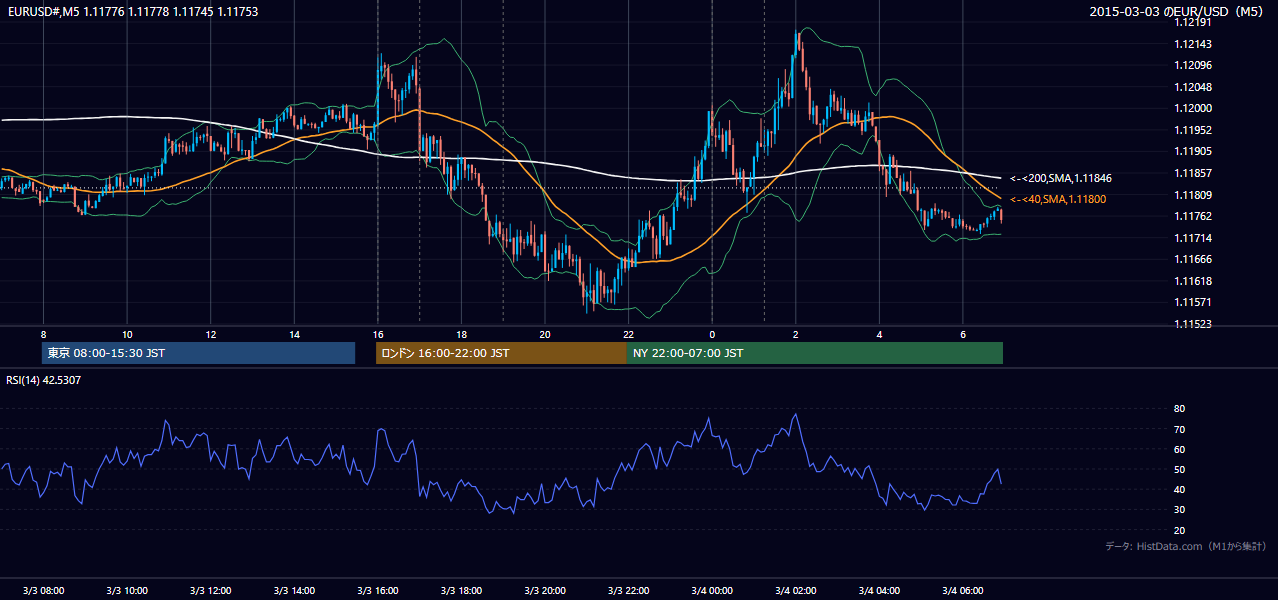Click the 3/4 02:00 time axis label
The image size is (1278, 600).
coord(796,590)
